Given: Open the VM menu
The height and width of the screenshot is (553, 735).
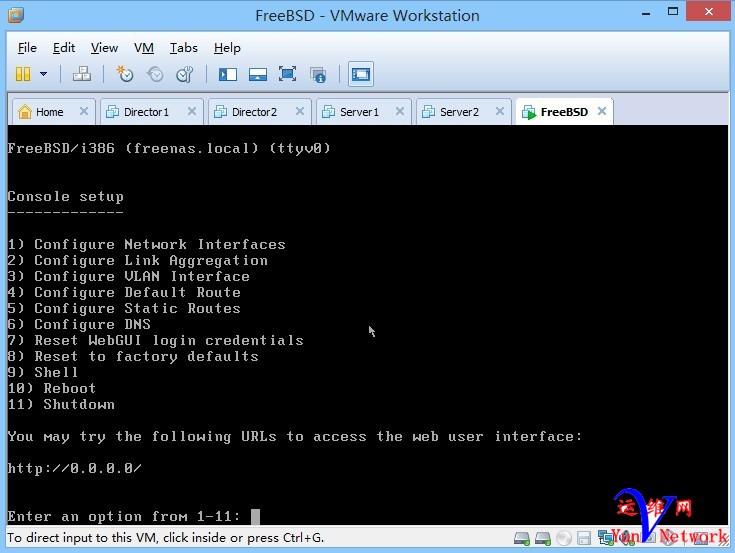Looking at the screenshot, I should pyautogui.click(x=143, y=48).
